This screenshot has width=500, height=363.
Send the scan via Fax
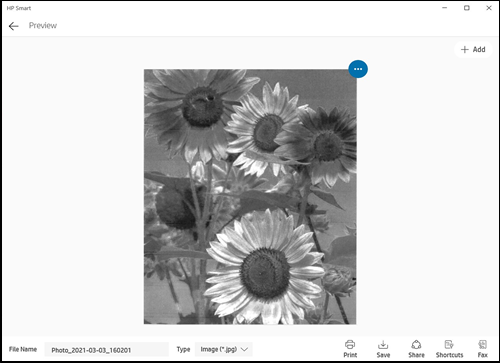point(482,349)
